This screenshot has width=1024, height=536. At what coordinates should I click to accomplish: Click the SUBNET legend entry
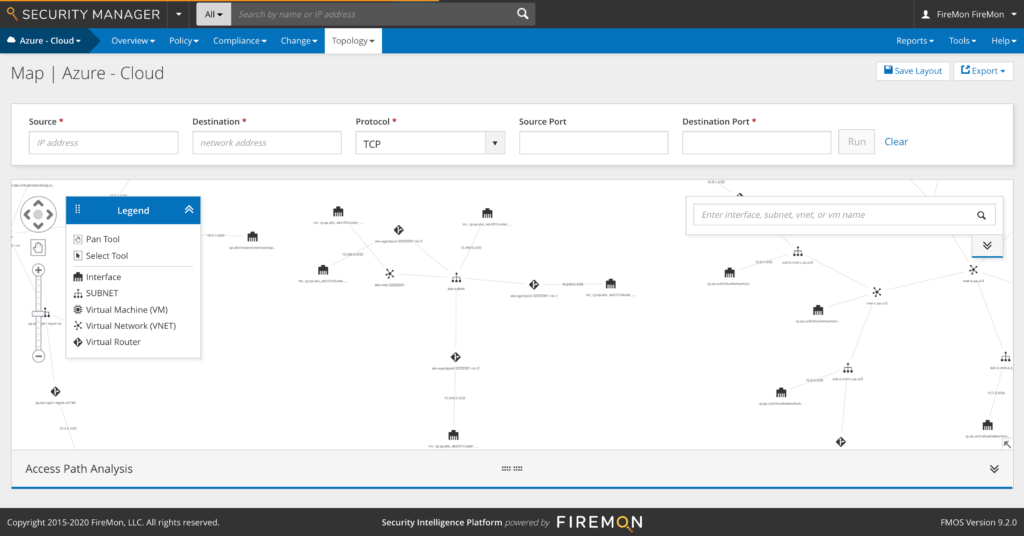(95, 293)
